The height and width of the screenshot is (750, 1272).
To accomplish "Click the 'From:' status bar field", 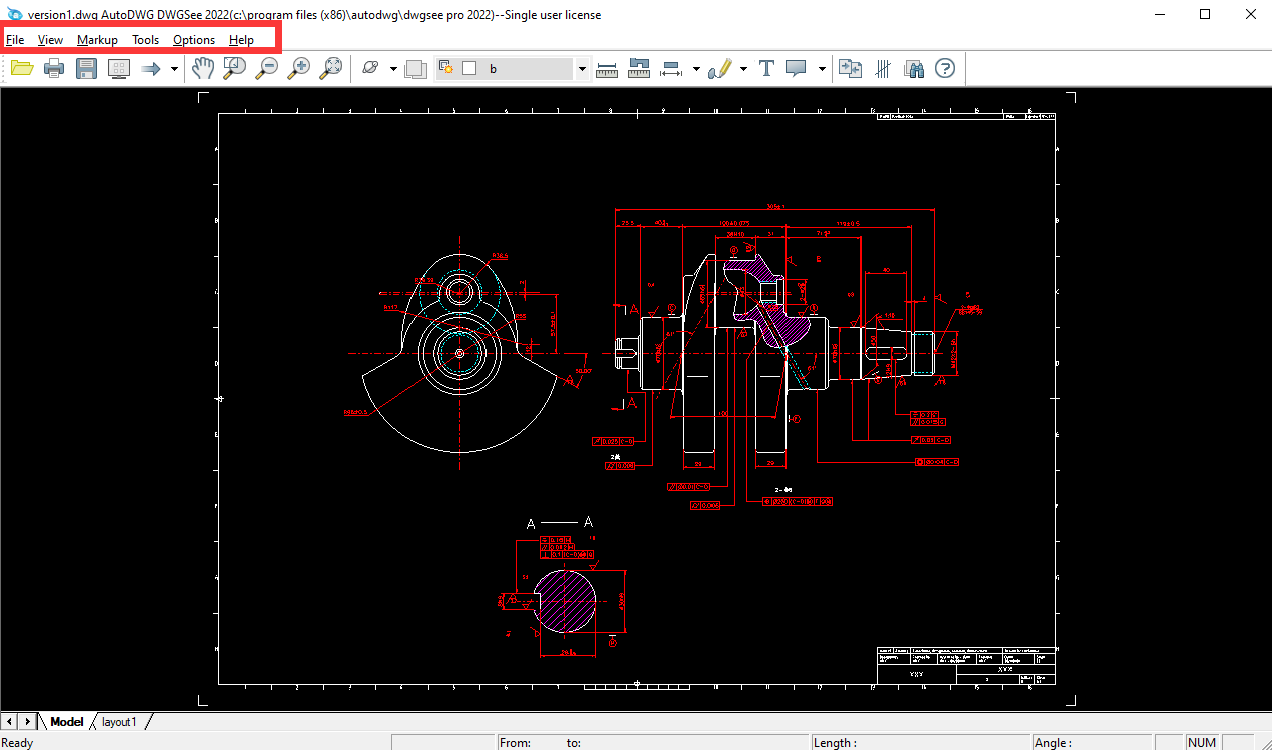I will tap(653, 742).
